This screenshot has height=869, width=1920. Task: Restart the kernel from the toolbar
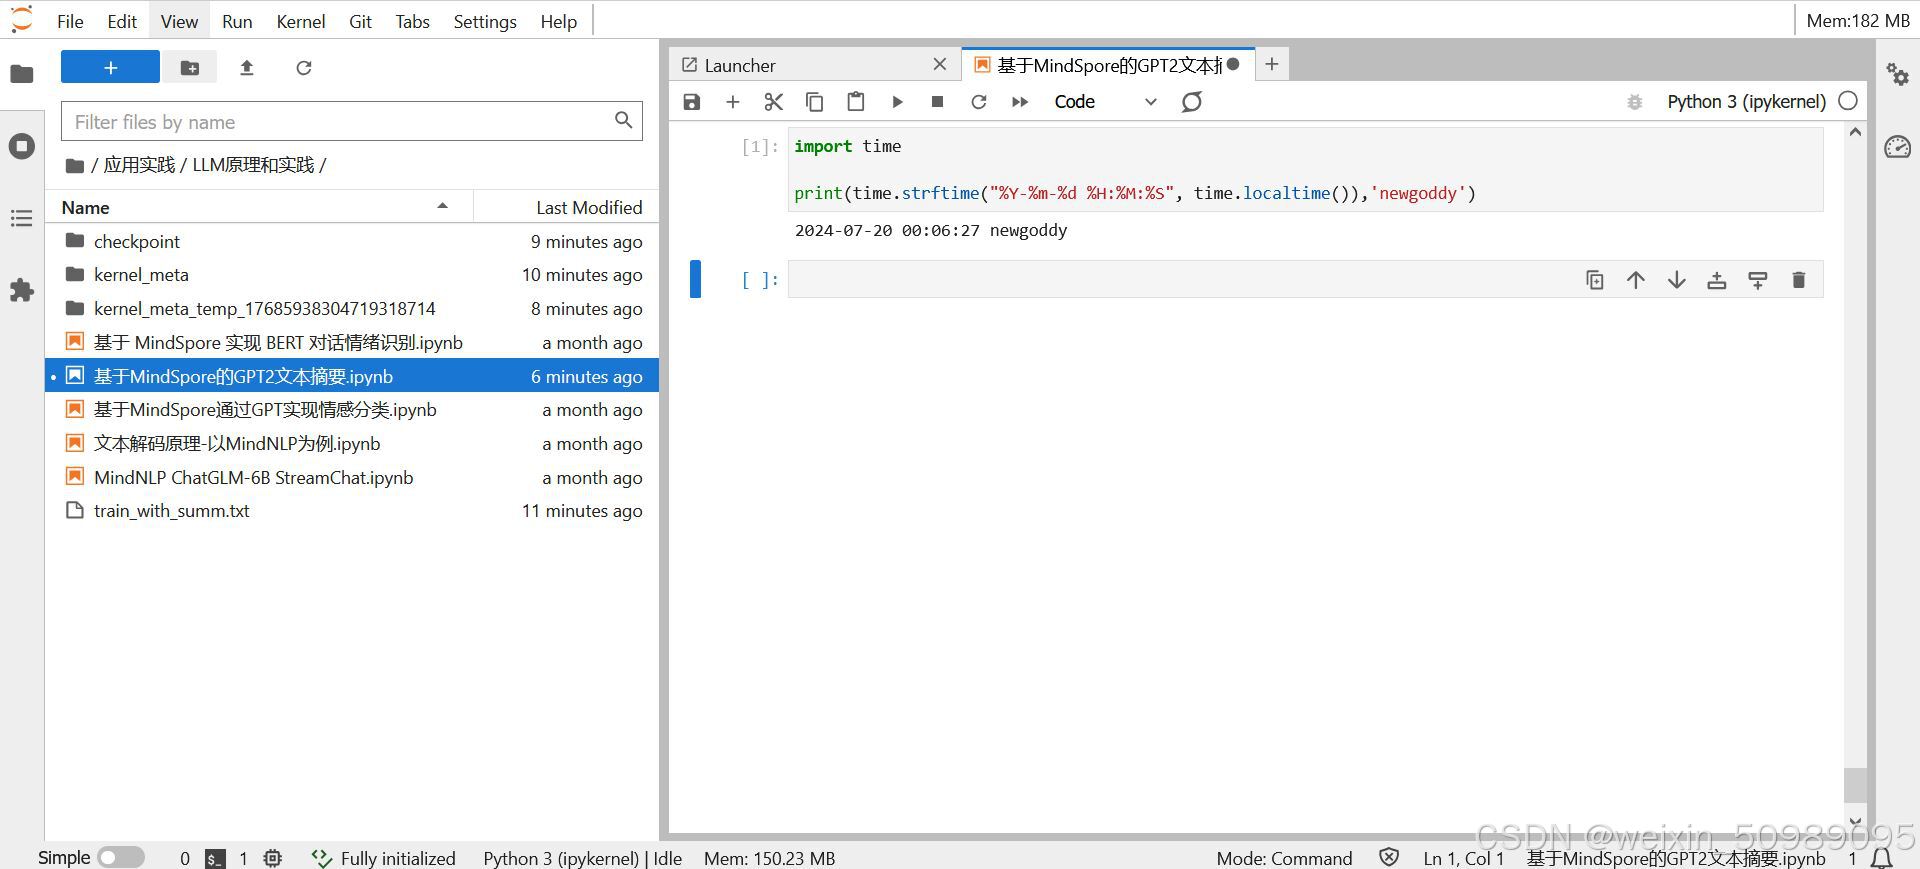[x=979, y=102]
